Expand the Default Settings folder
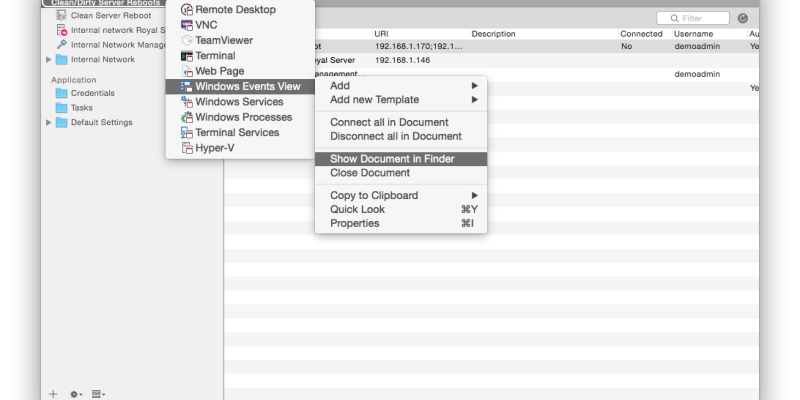The height and width of the screenshot is (400, 800). pos(49,123)
